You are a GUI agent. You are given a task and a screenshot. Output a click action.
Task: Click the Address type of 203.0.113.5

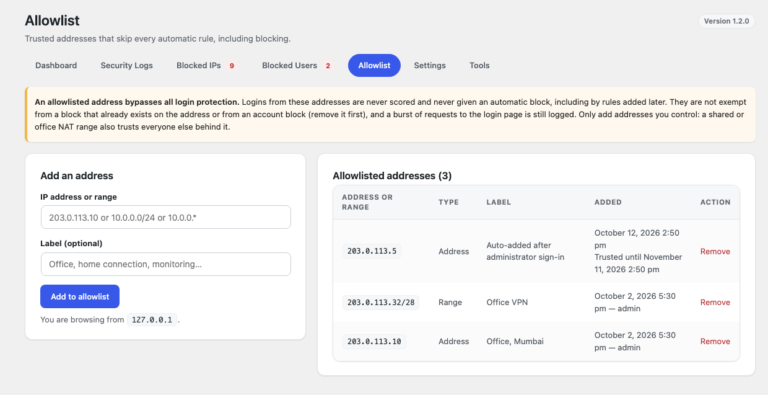[x=454, y=251]
